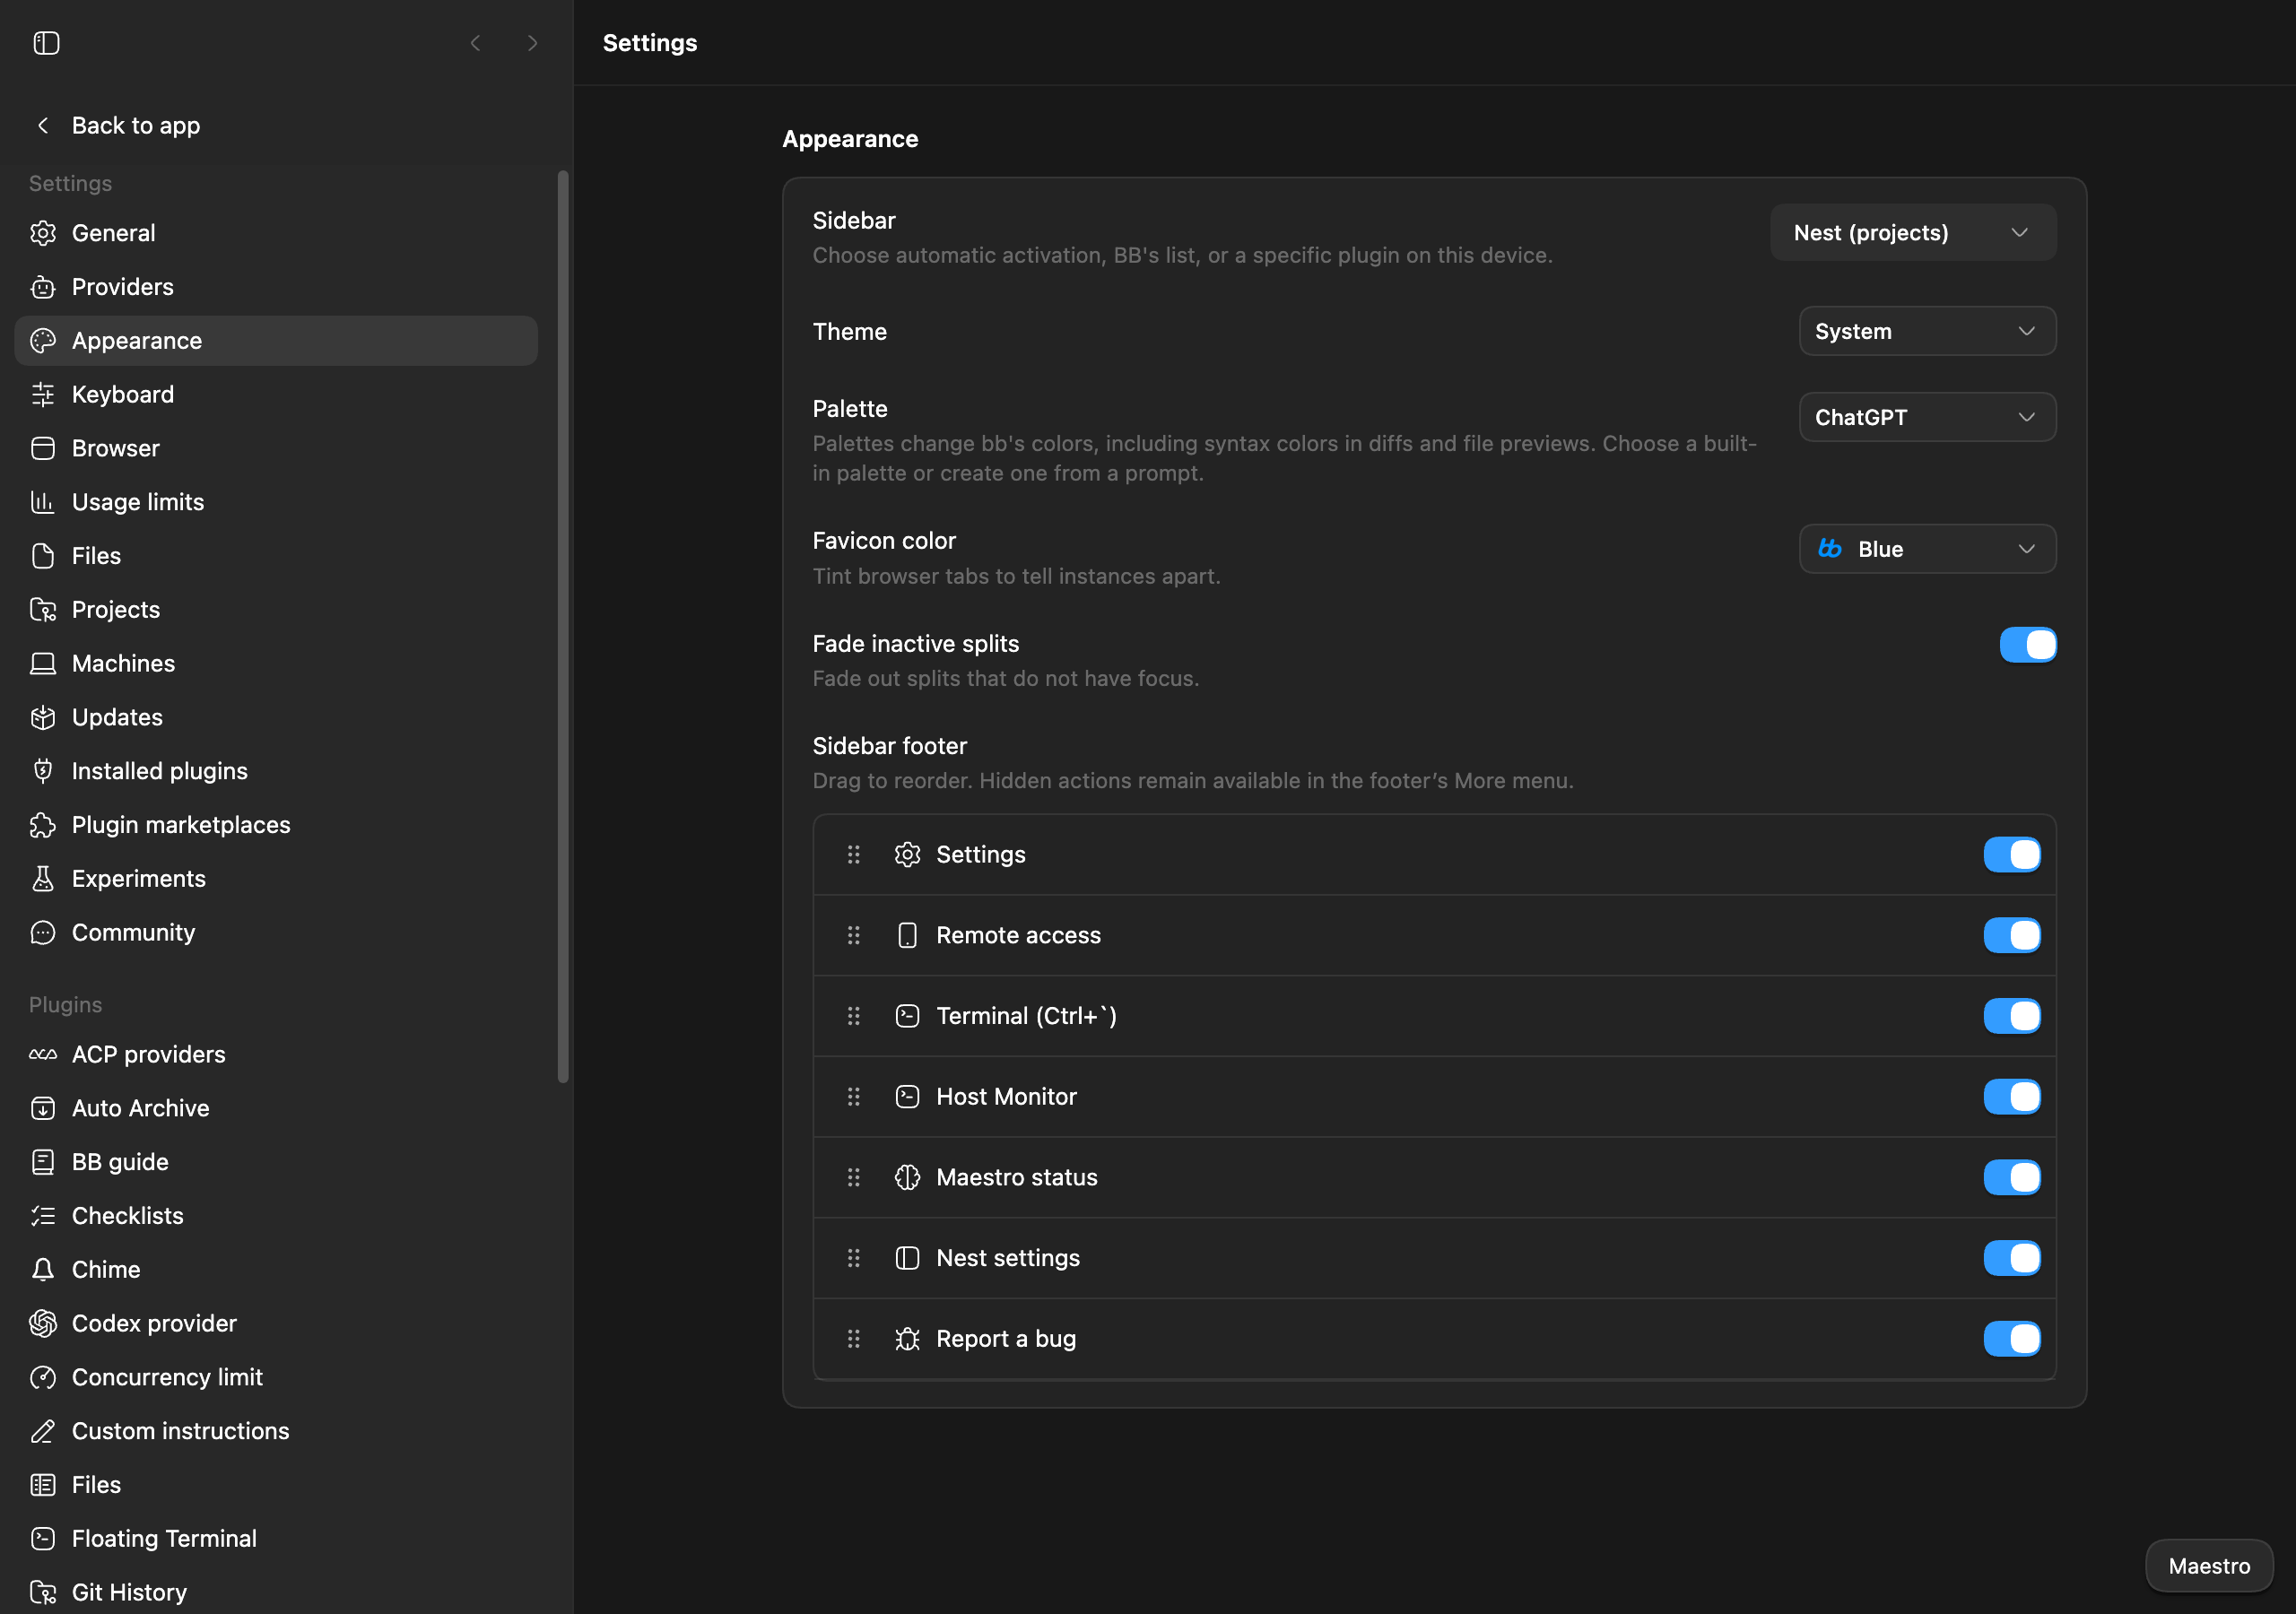Open the Appearance settings page
Screen dimensions: 2296x1614
[x=276, y=341]
